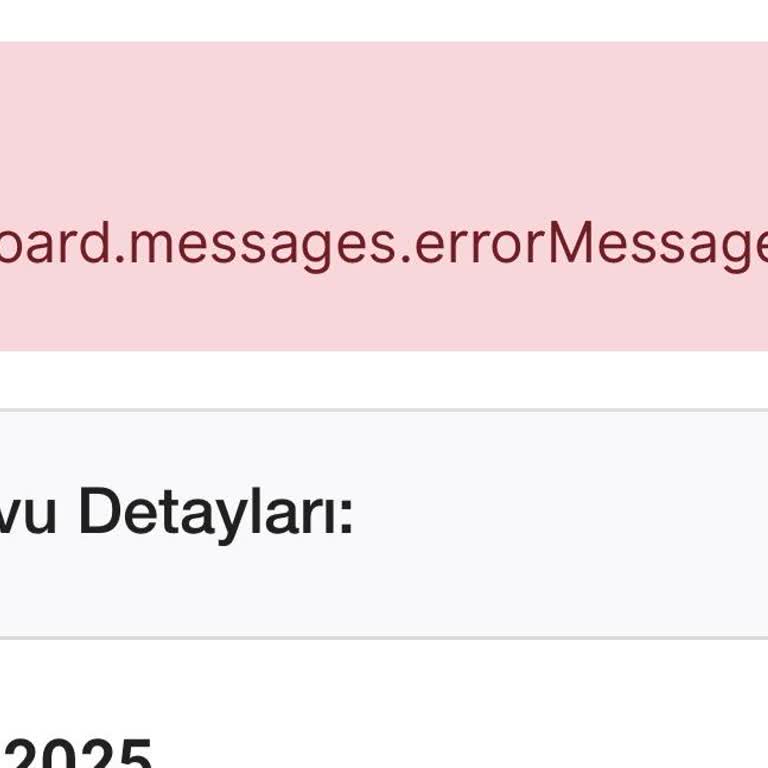Click the period between board and messages

(x=120, y=260)
